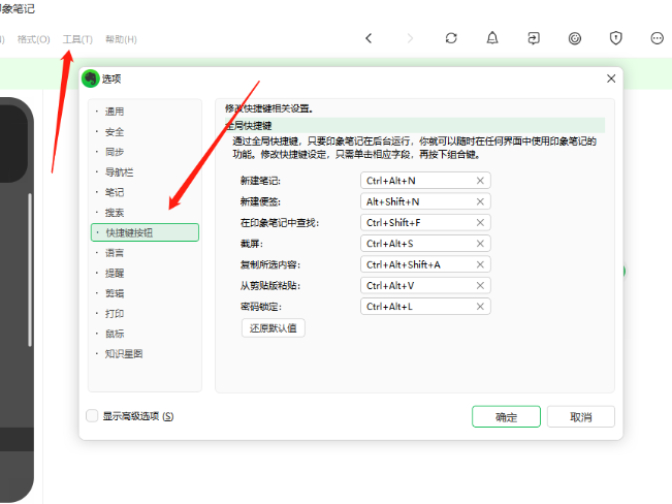Click the share/export note icon
This screenshot has width=672, height=504.
click(x=534, y=39)
